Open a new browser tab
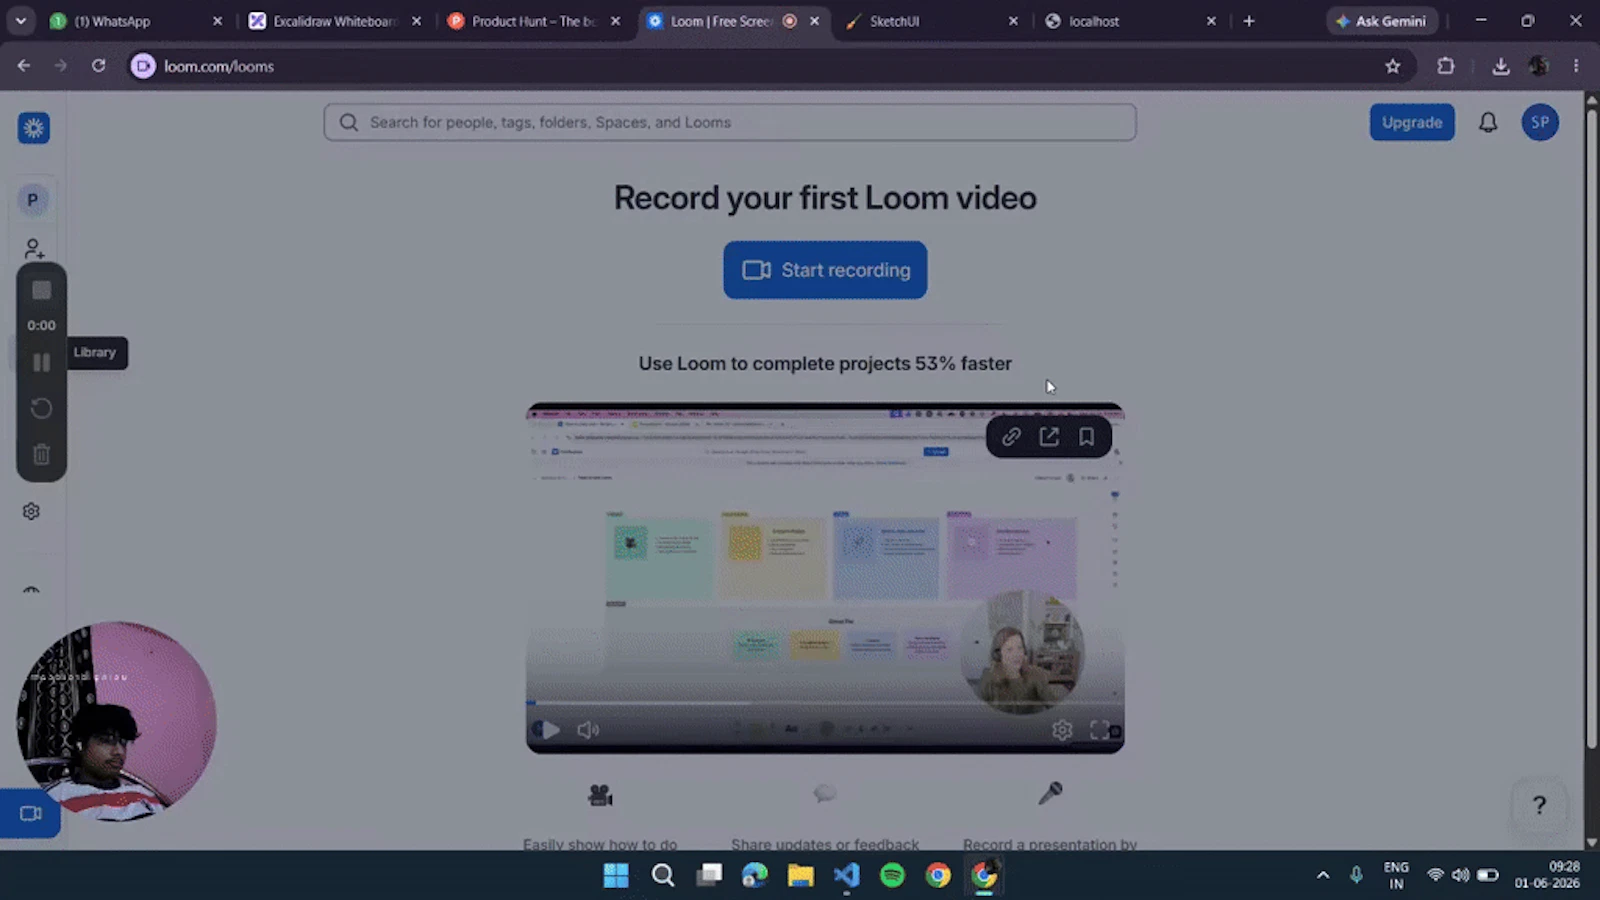The width and height of the screenshot is (1600, 900). click(x=1249, y=21)
